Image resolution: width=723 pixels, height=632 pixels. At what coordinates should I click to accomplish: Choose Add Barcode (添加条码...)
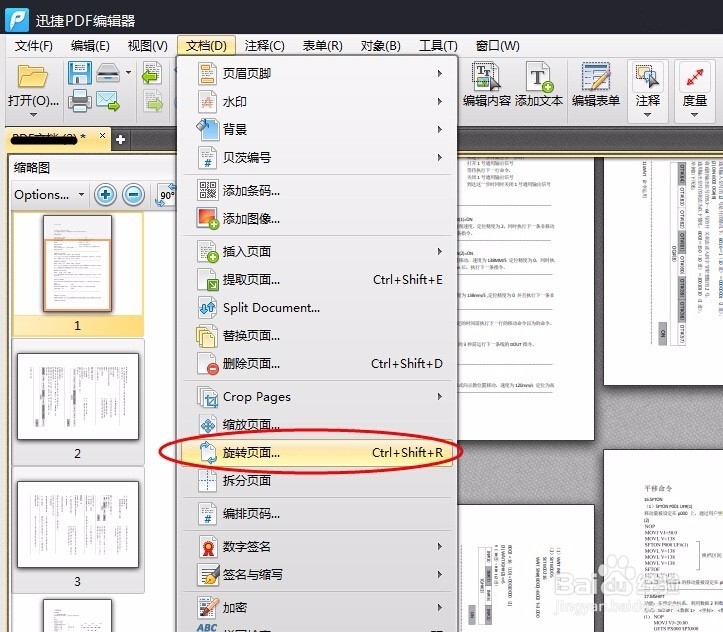[317, 190]
